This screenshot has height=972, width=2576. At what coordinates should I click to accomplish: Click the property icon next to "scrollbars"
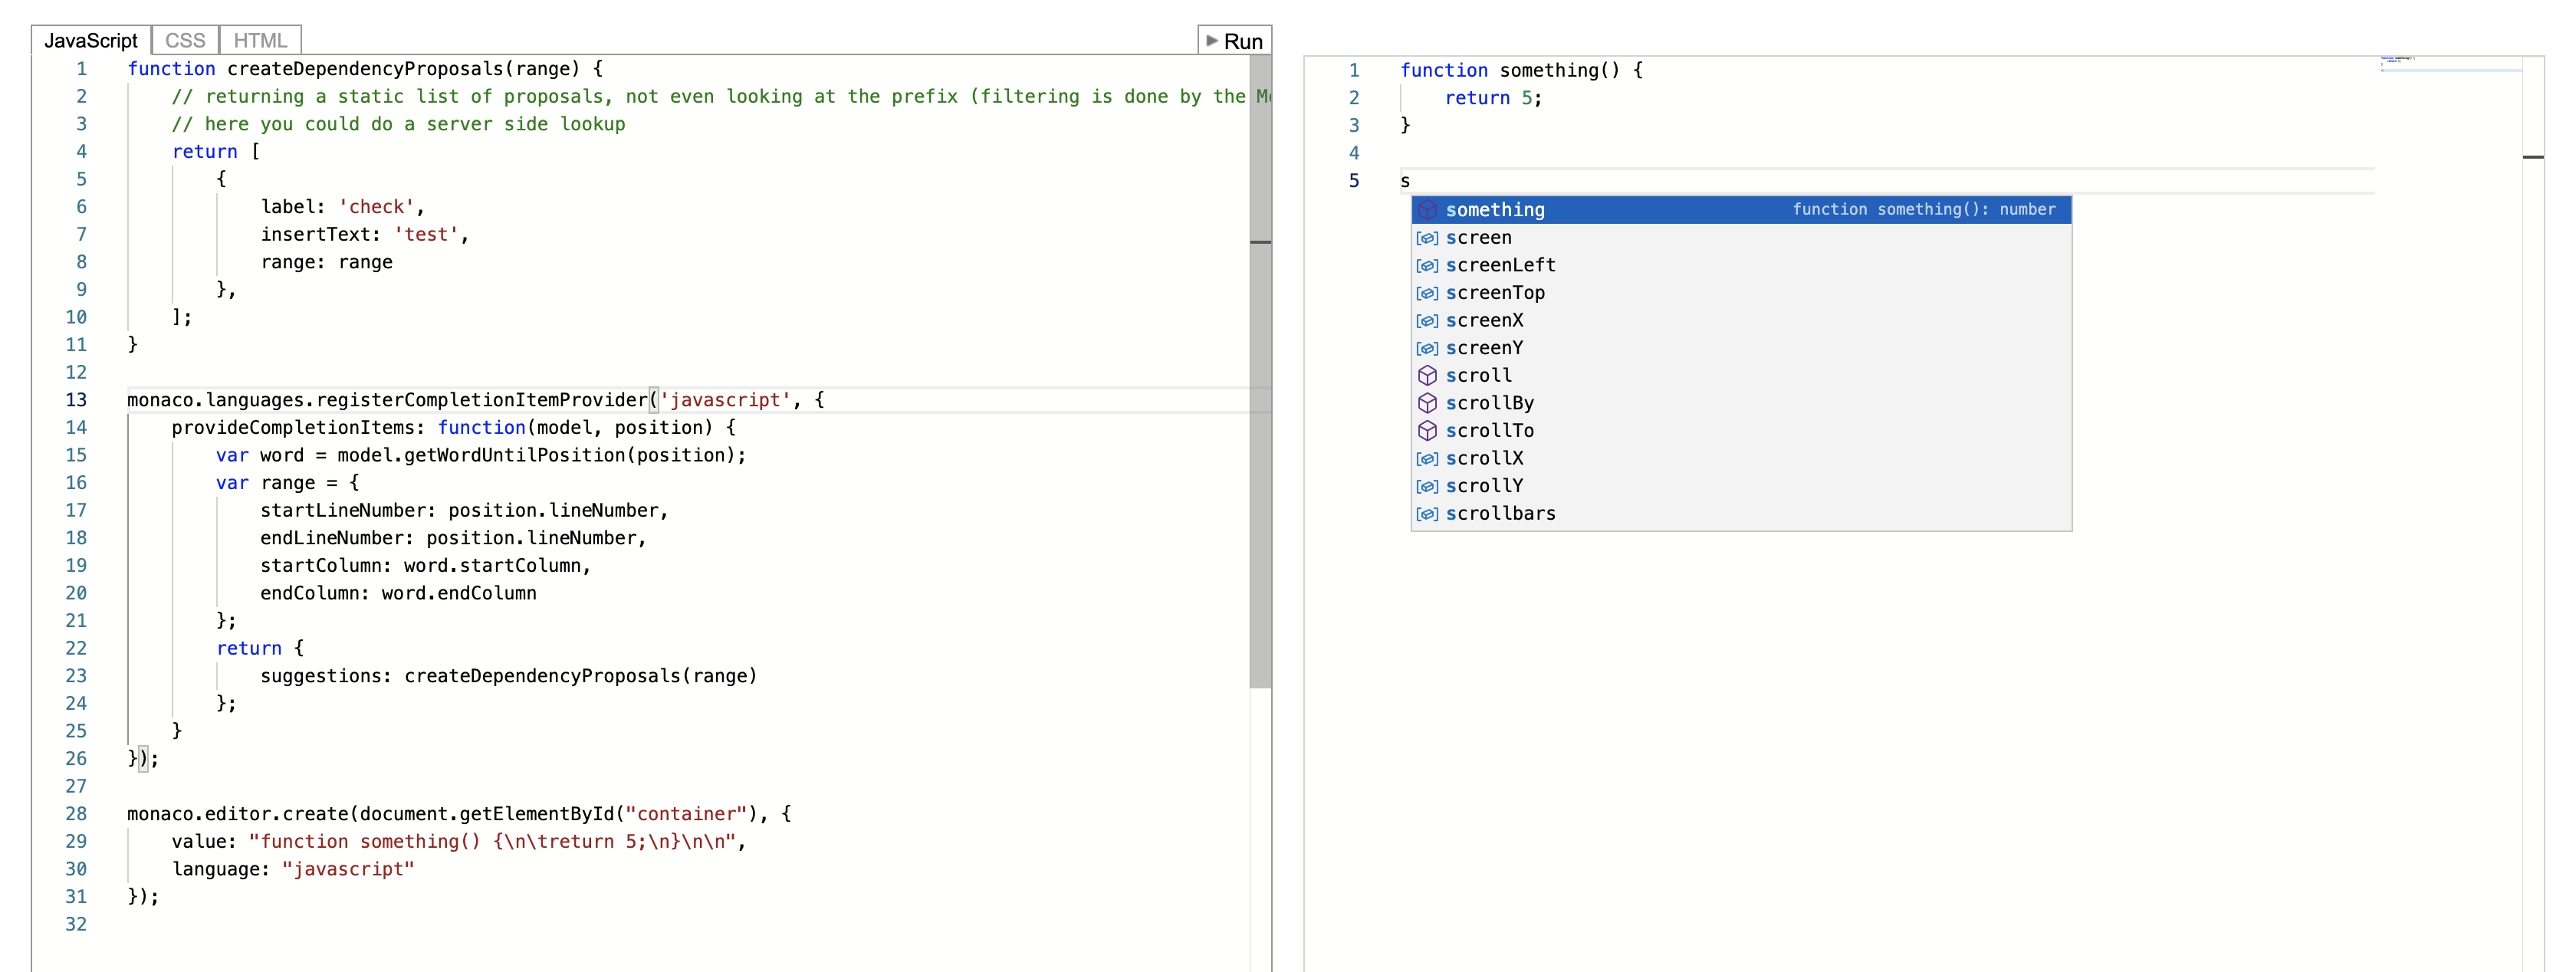[1428, 513]
